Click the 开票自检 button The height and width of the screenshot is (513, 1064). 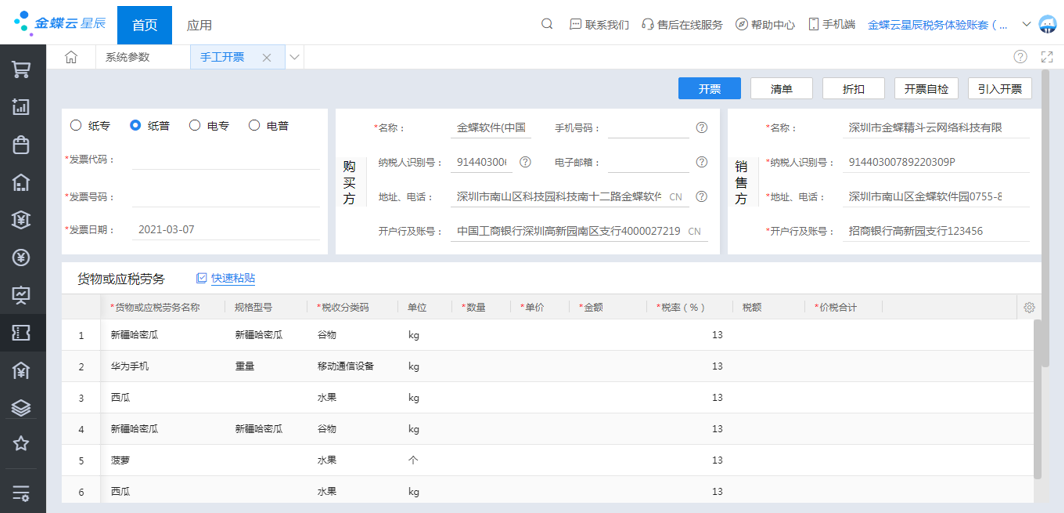coord(926,88)
